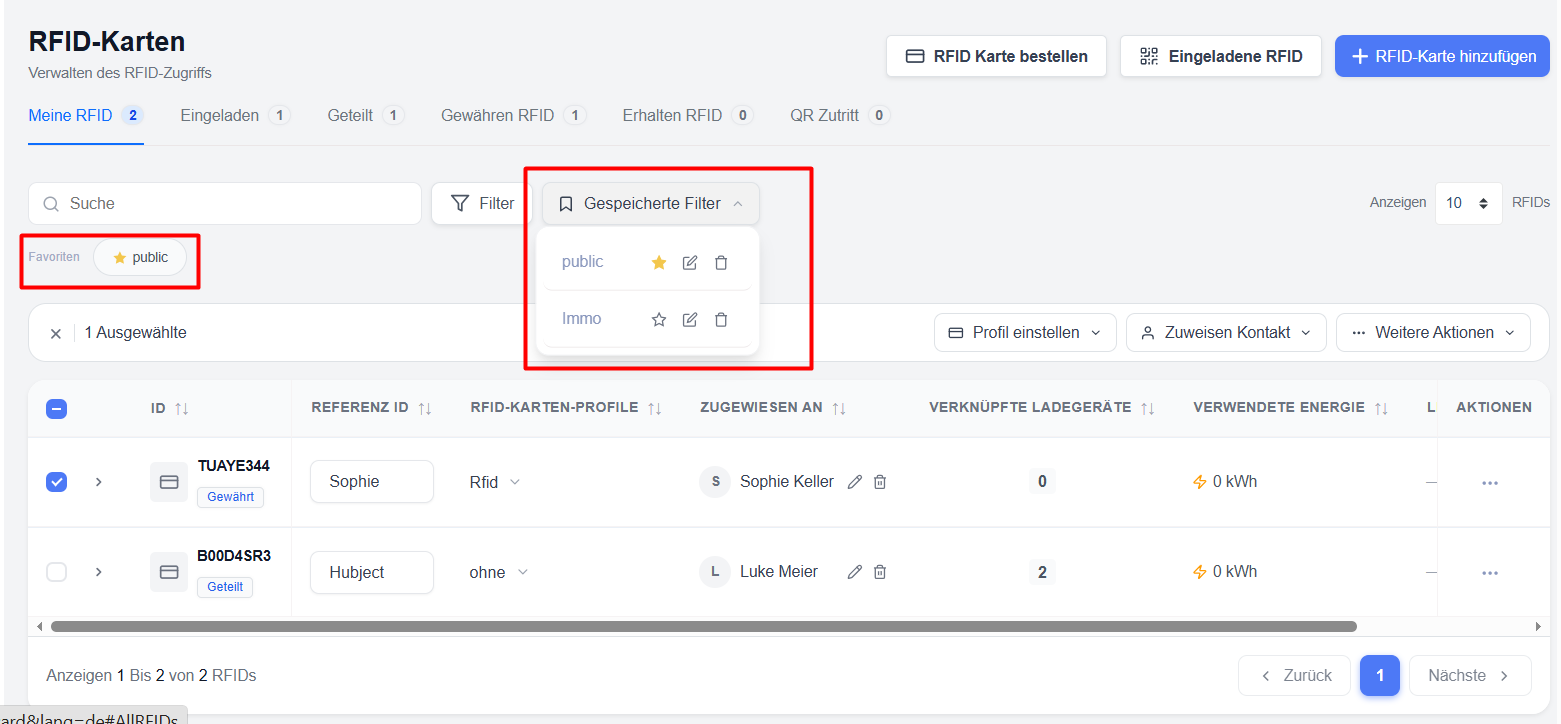Edit Luke Meier assignment pencil icon
Image resolution: width=1561 pixels, height=724 pixels.
coord(855,572)
